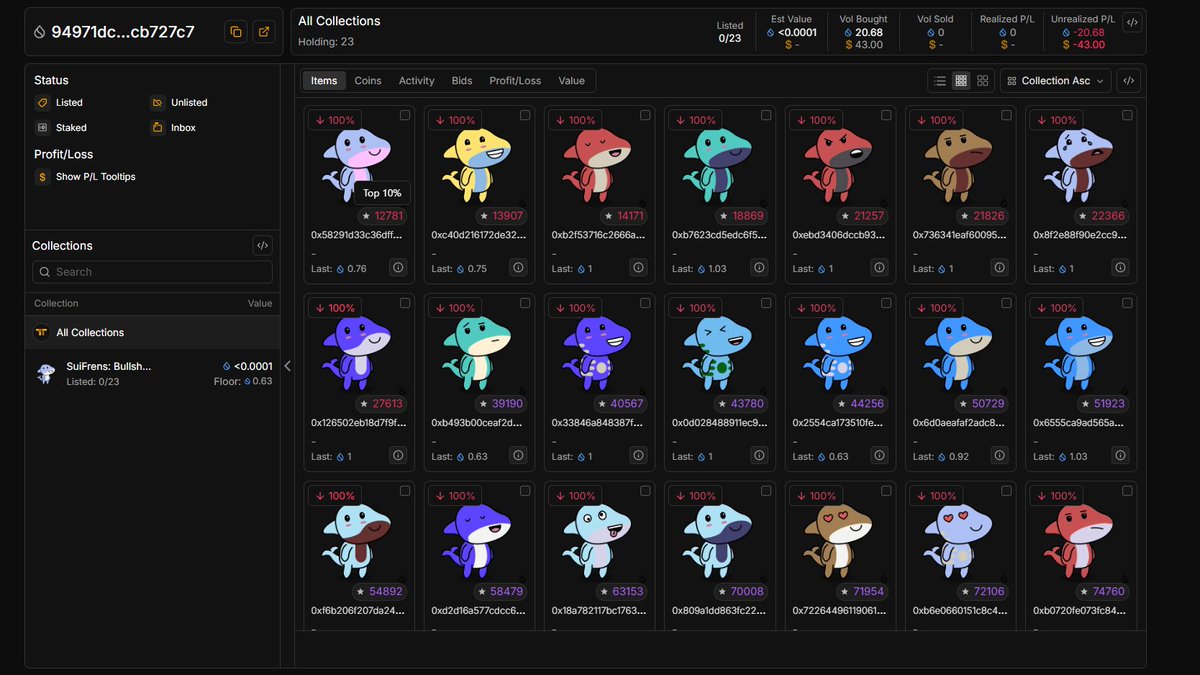This screenshot has width=1200, height=675.
Task: Open info icon for item 0x2554ca173510fe
Action: point(879,456)
